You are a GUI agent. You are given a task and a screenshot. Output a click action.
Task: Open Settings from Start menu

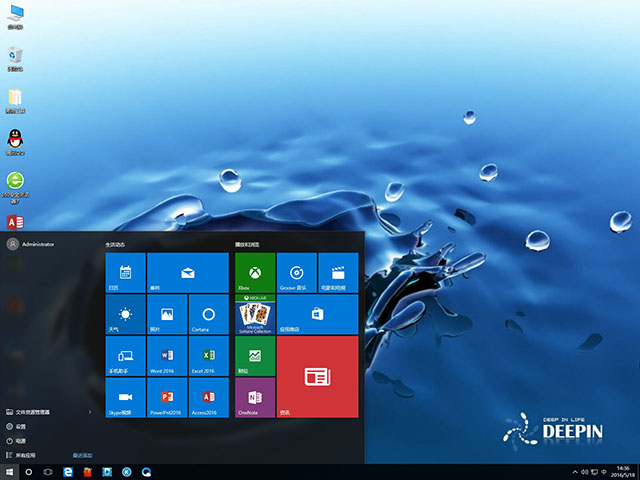(20, 426)
